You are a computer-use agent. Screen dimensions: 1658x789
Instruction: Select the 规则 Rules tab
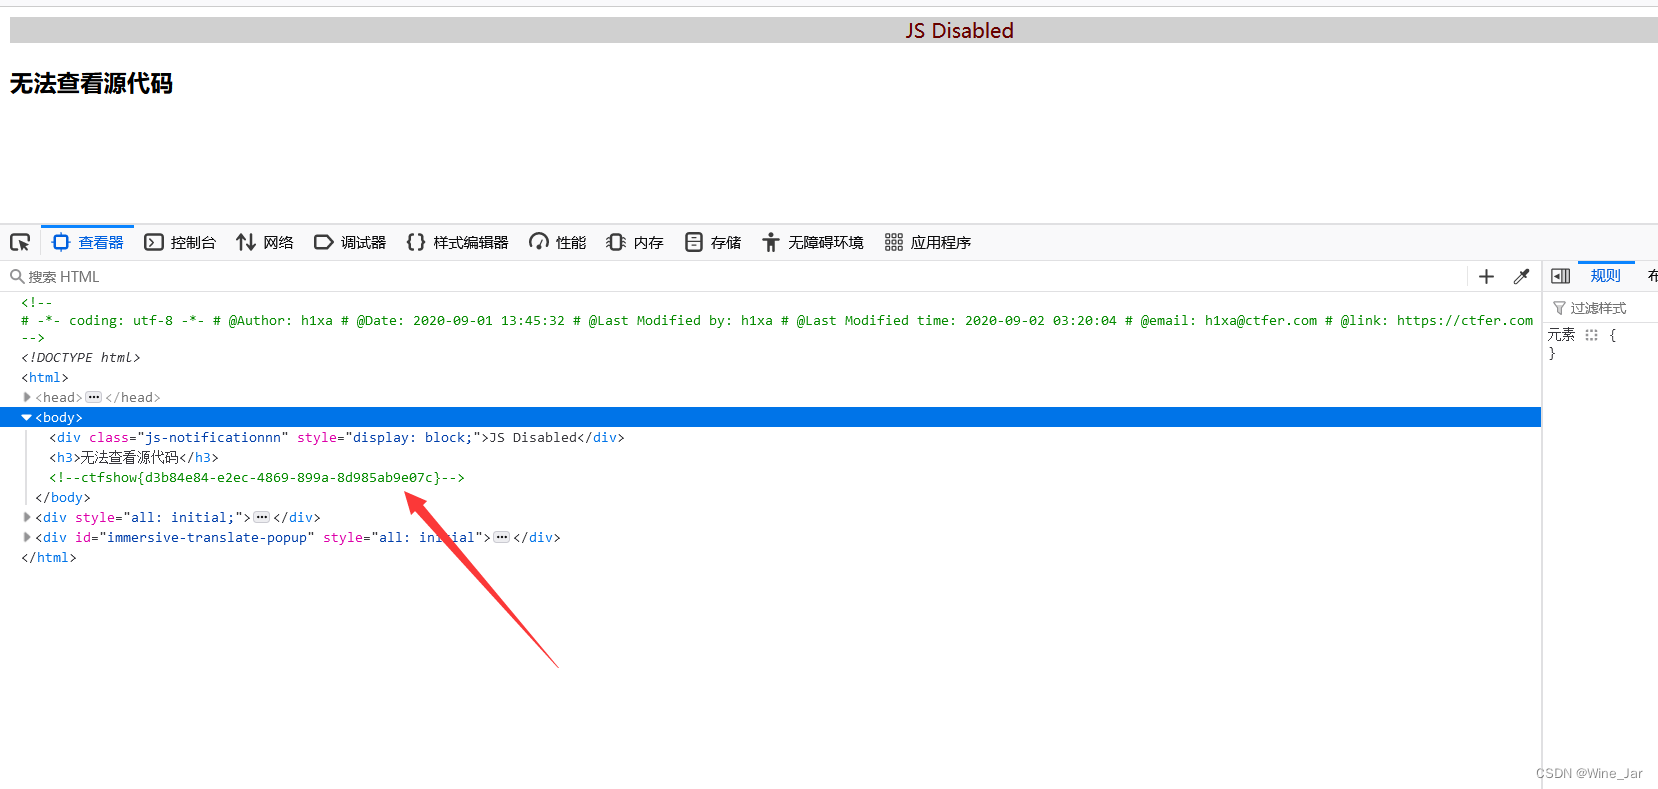pyautogui.click(x=1606, y=276)
